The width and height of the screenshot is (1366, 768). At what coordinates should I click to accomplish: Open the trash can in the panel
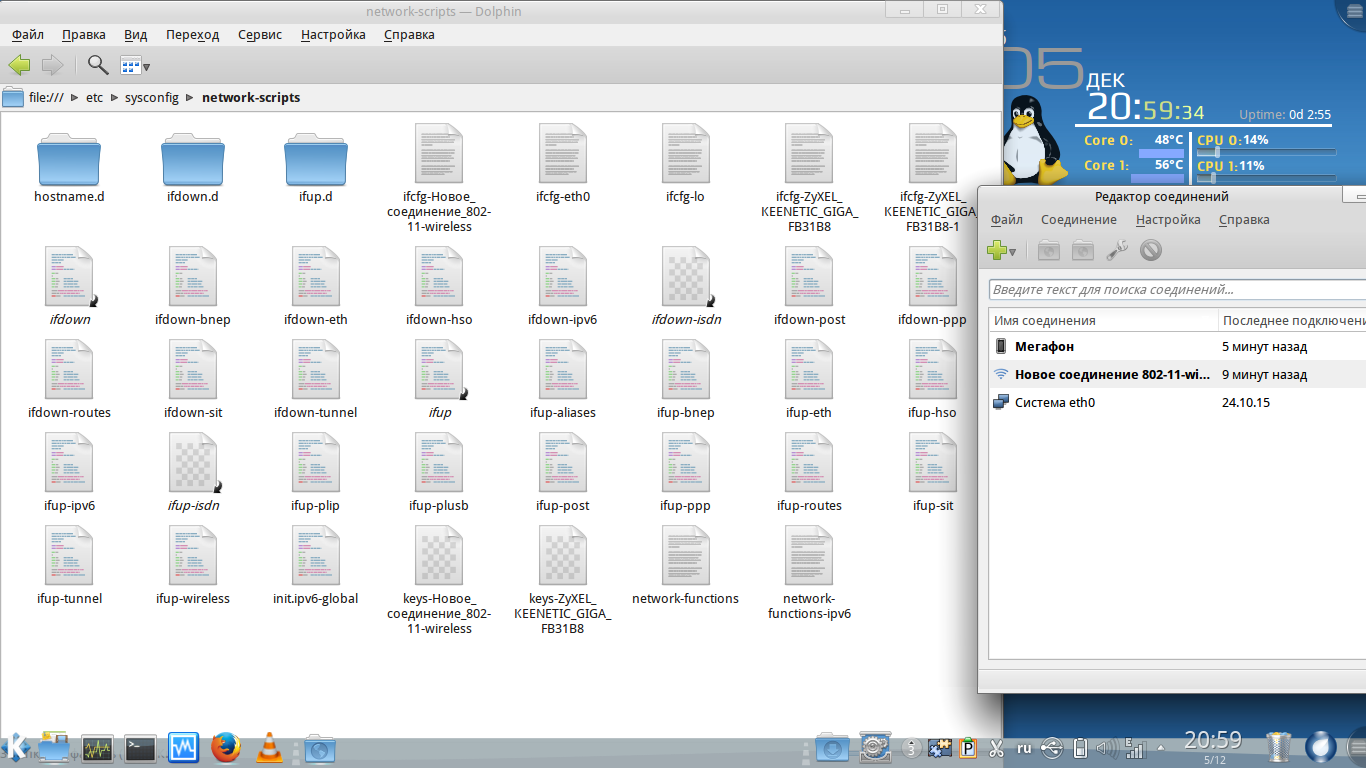(1278, 746)
